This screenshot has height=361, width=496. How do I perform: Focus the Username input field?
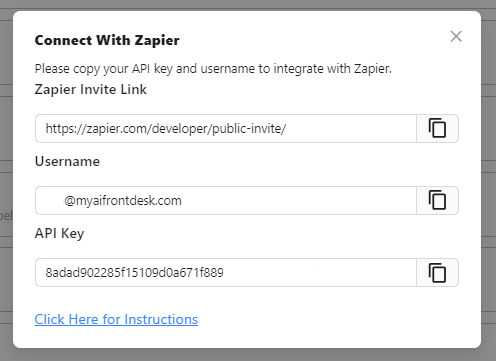(226, 200)
